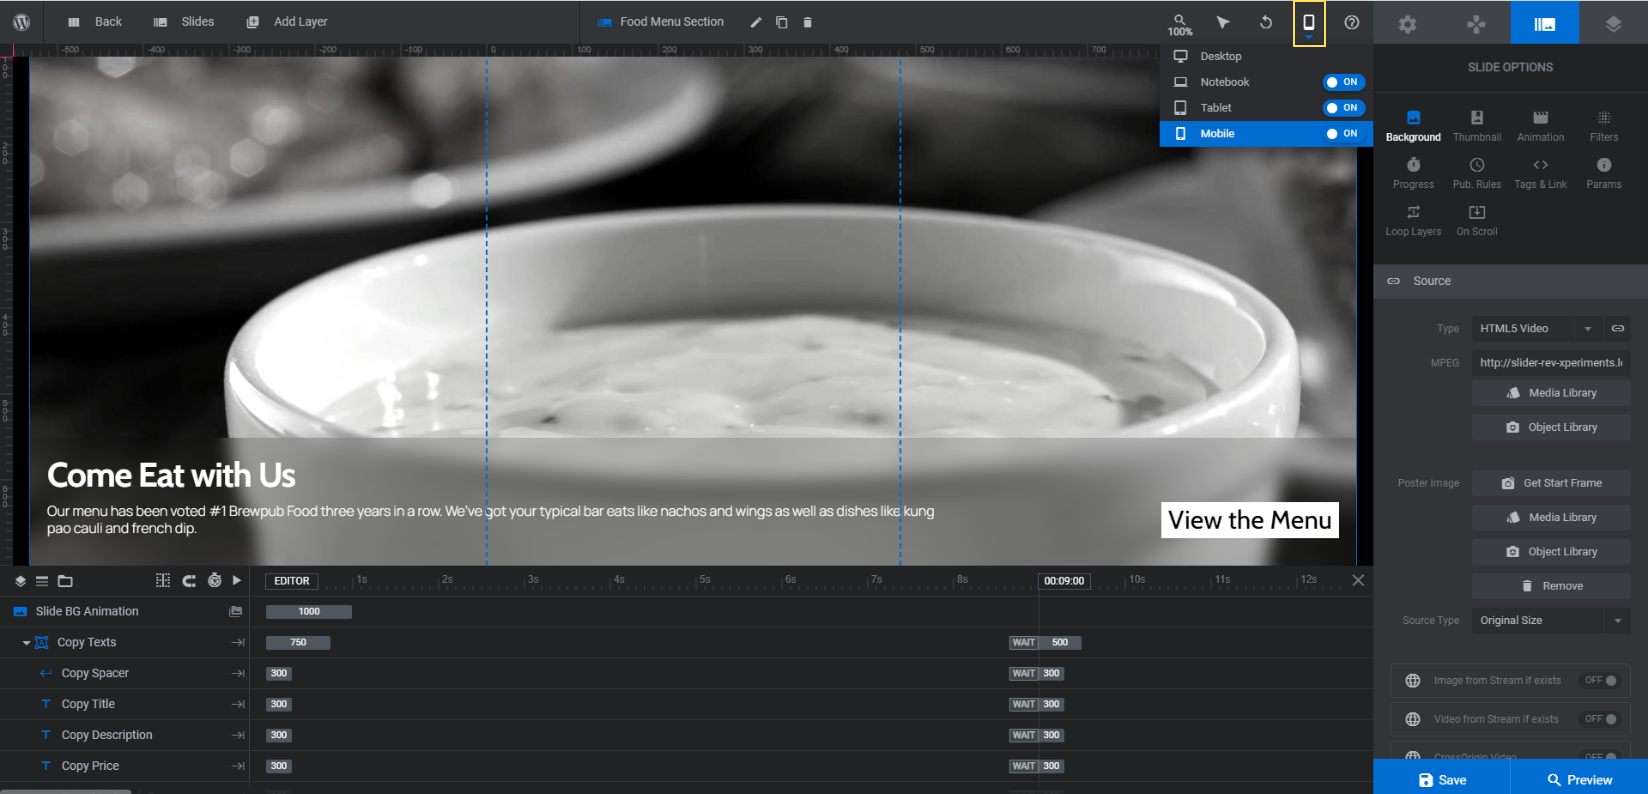Open the help question mark icon
Image resolution: width=1648 pixels, height=794 pixels.
click(x=1352, y=22)
